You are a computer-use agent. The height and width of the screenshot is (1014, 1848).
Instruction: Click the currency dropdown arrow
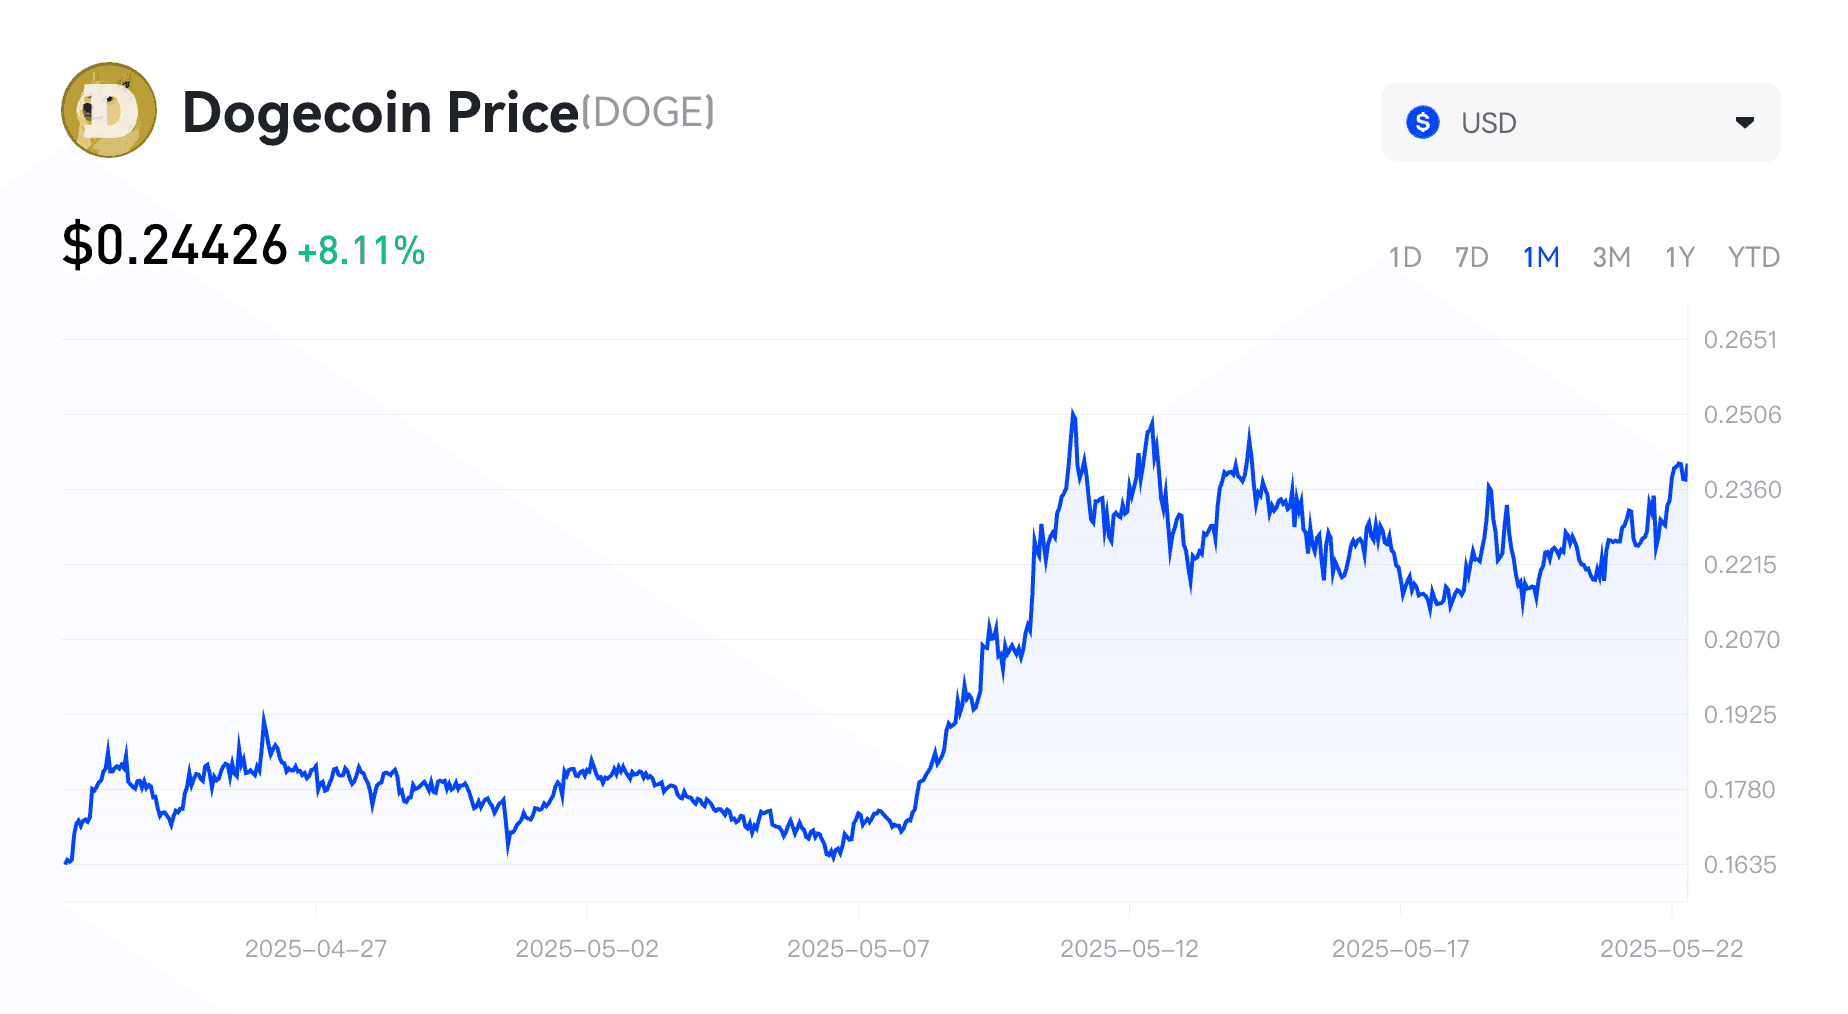click(1745, 122)
